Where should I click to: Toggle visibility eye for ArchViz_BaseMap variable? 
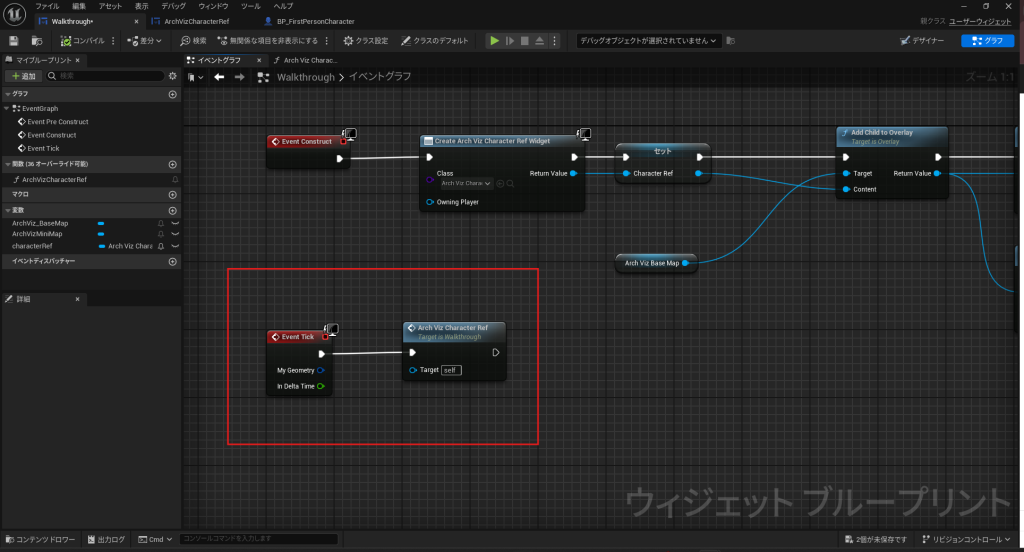click(175, 223)
